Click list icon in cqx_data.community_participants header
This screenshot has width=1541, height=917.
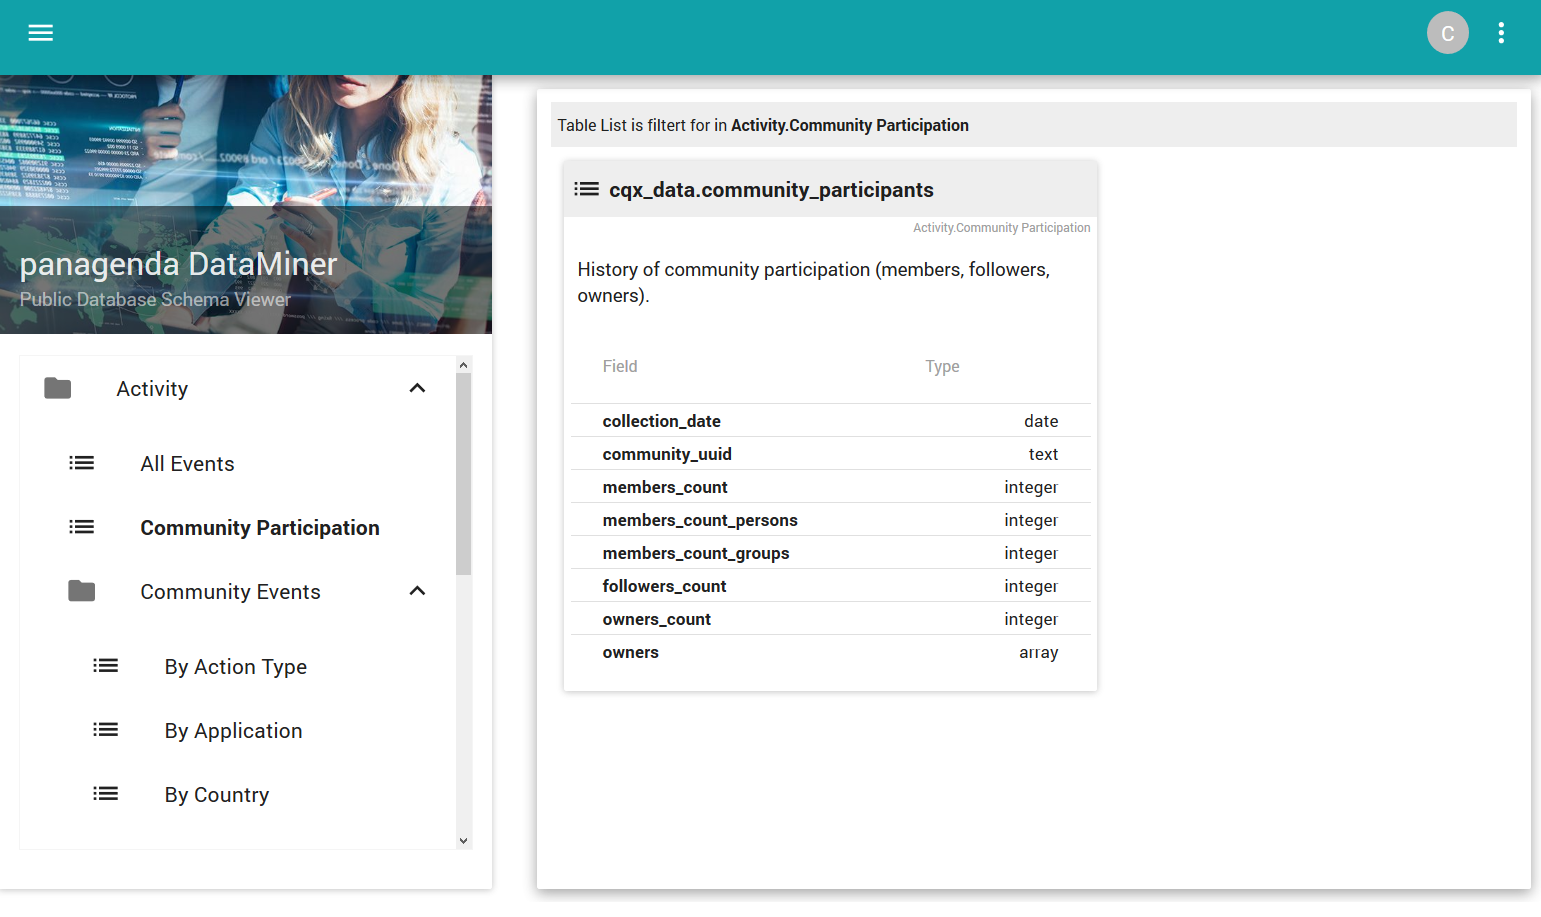click(x=587, y=189)
